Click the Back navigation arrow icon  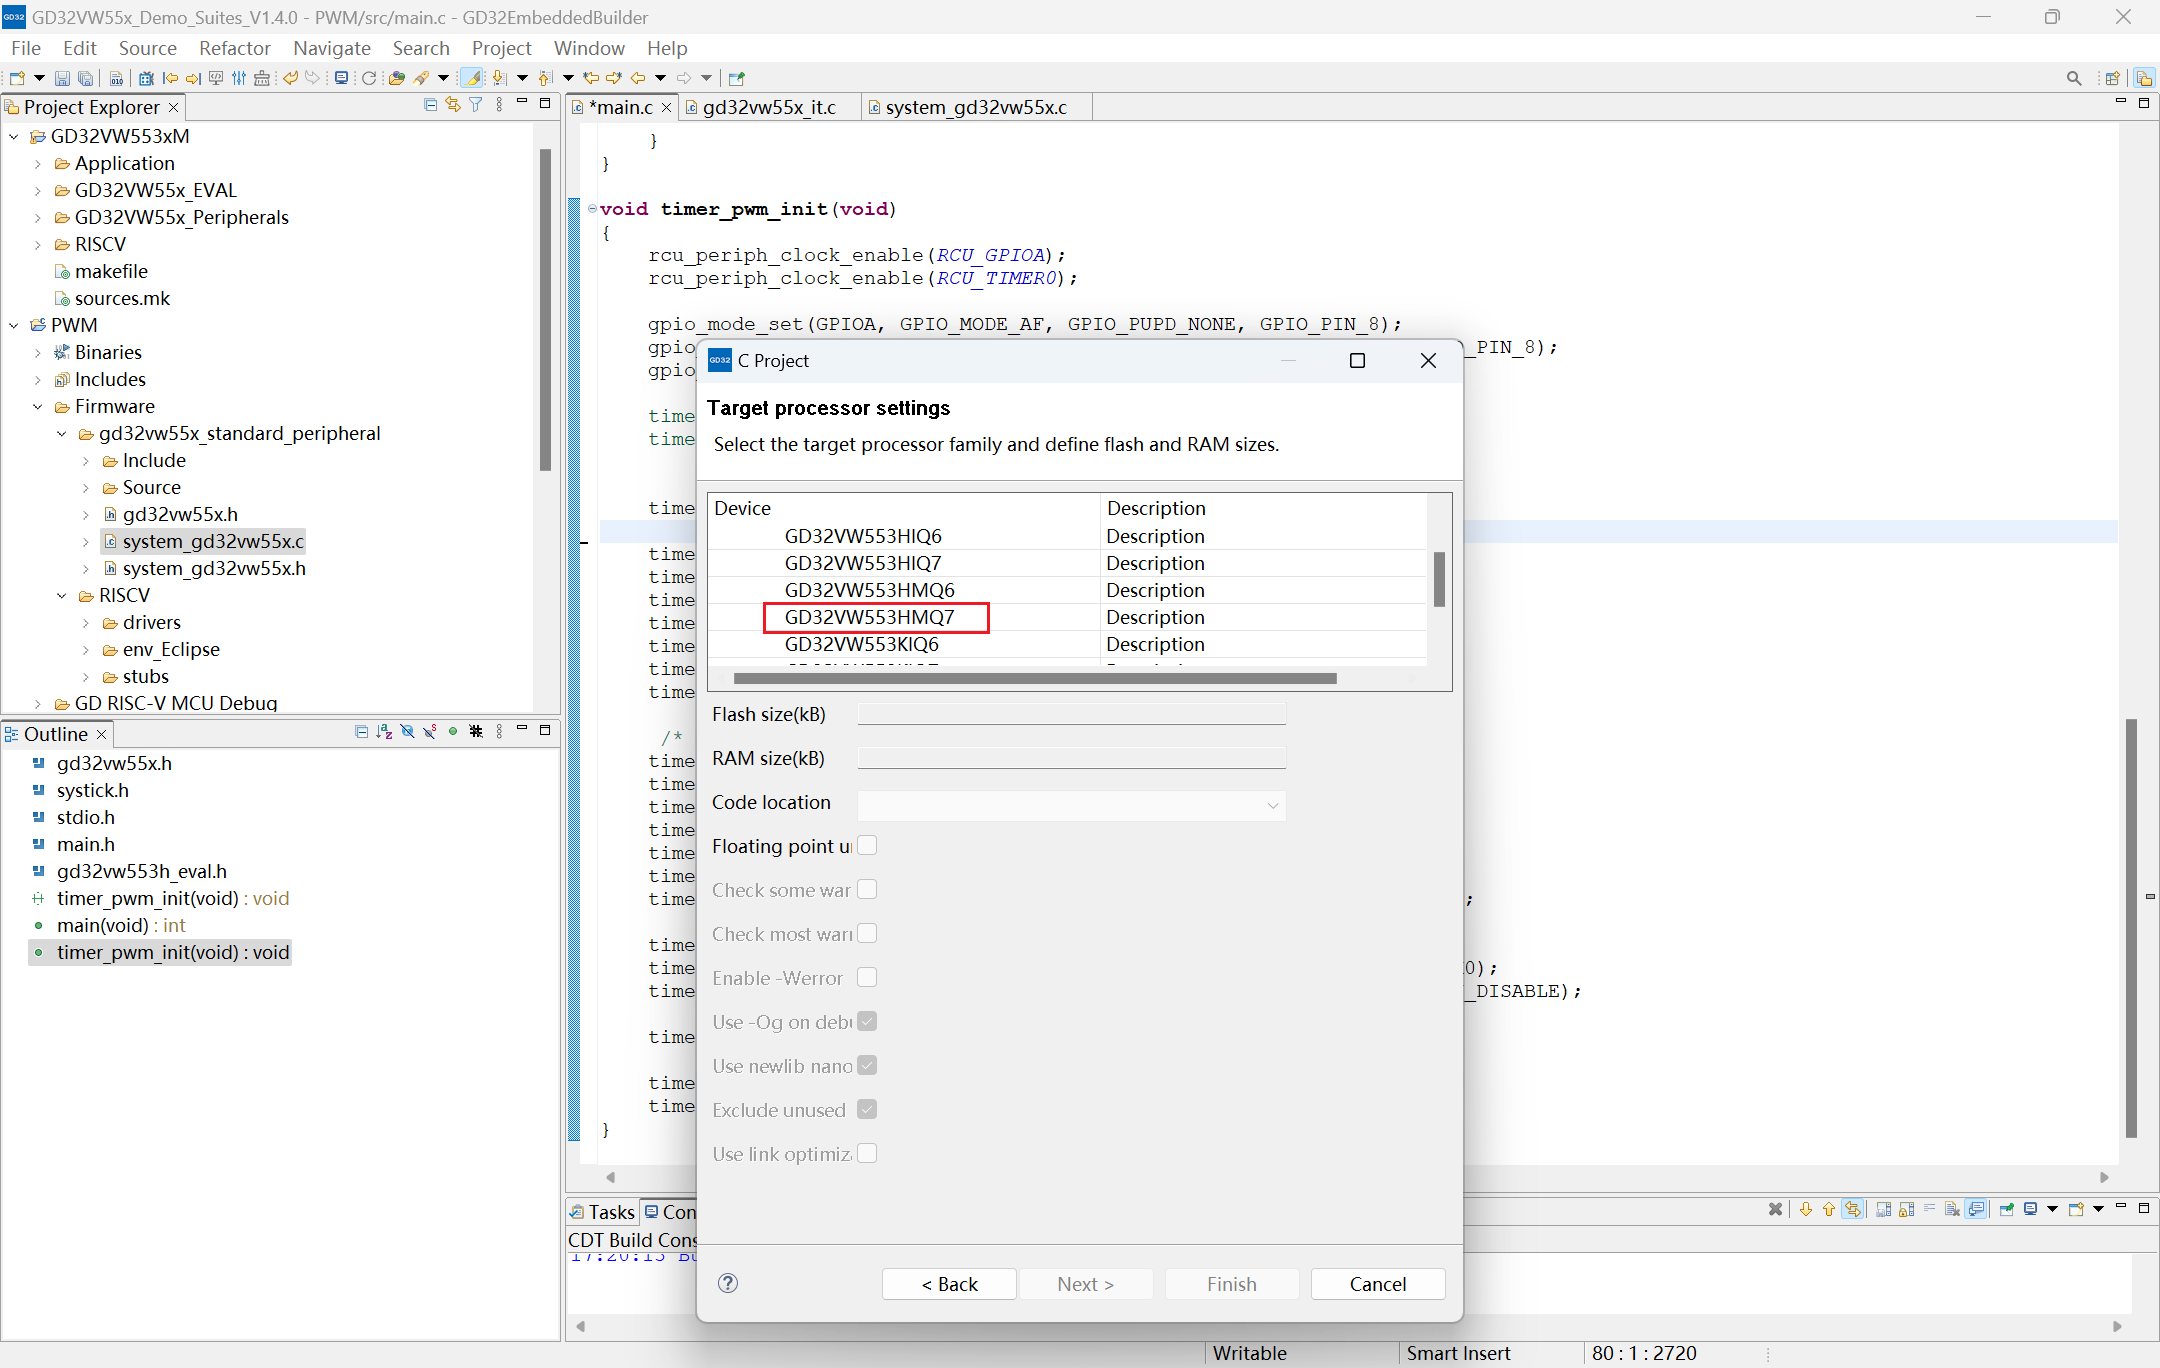638,78
